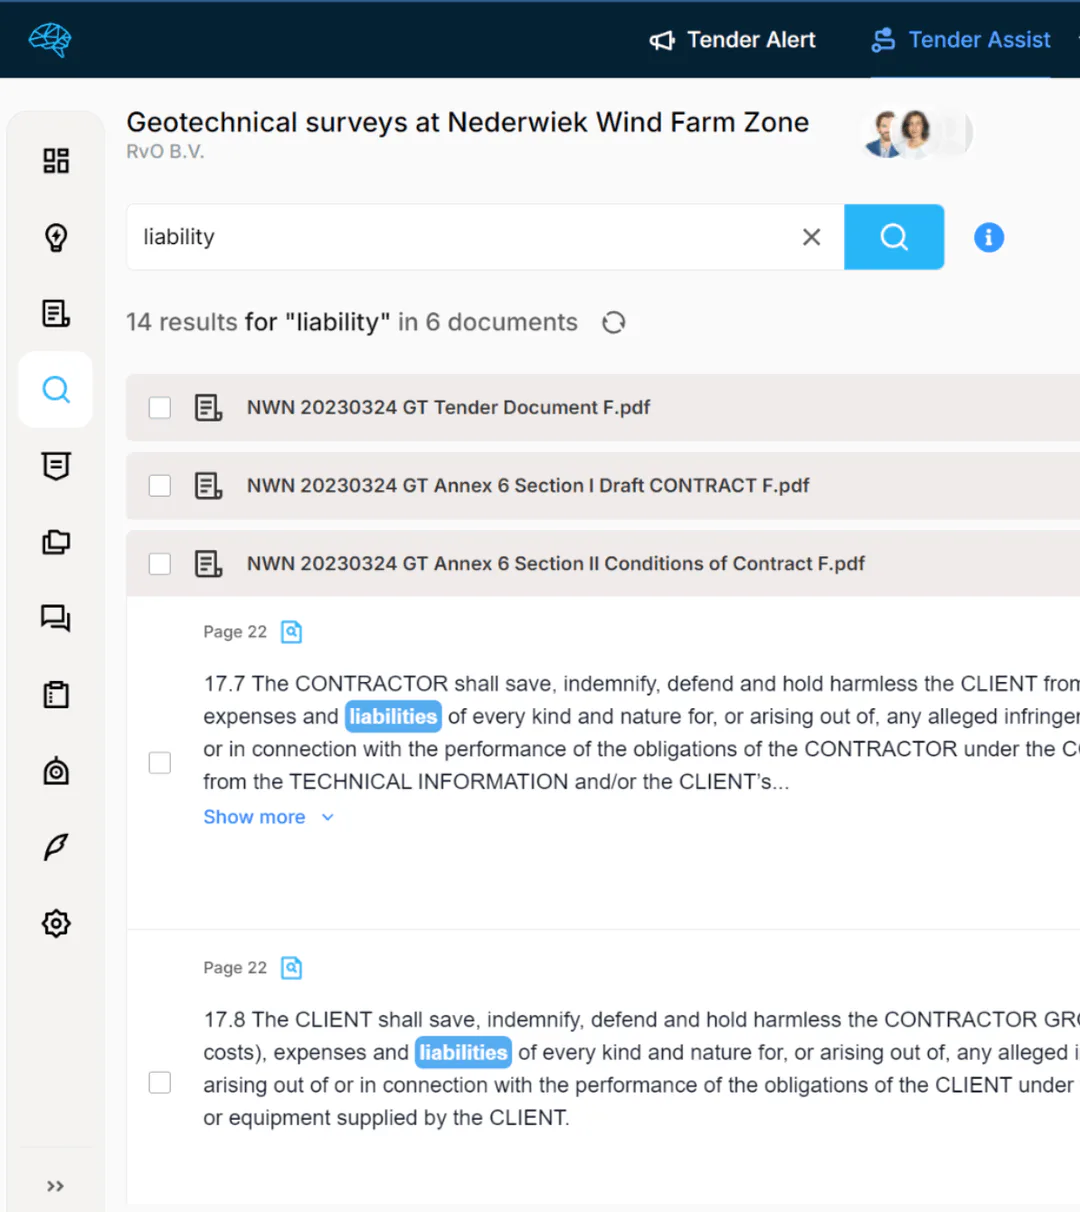Click the blue search magnifier button
The height and width of the screenshot is (1212, 1080).
(894, 237)
